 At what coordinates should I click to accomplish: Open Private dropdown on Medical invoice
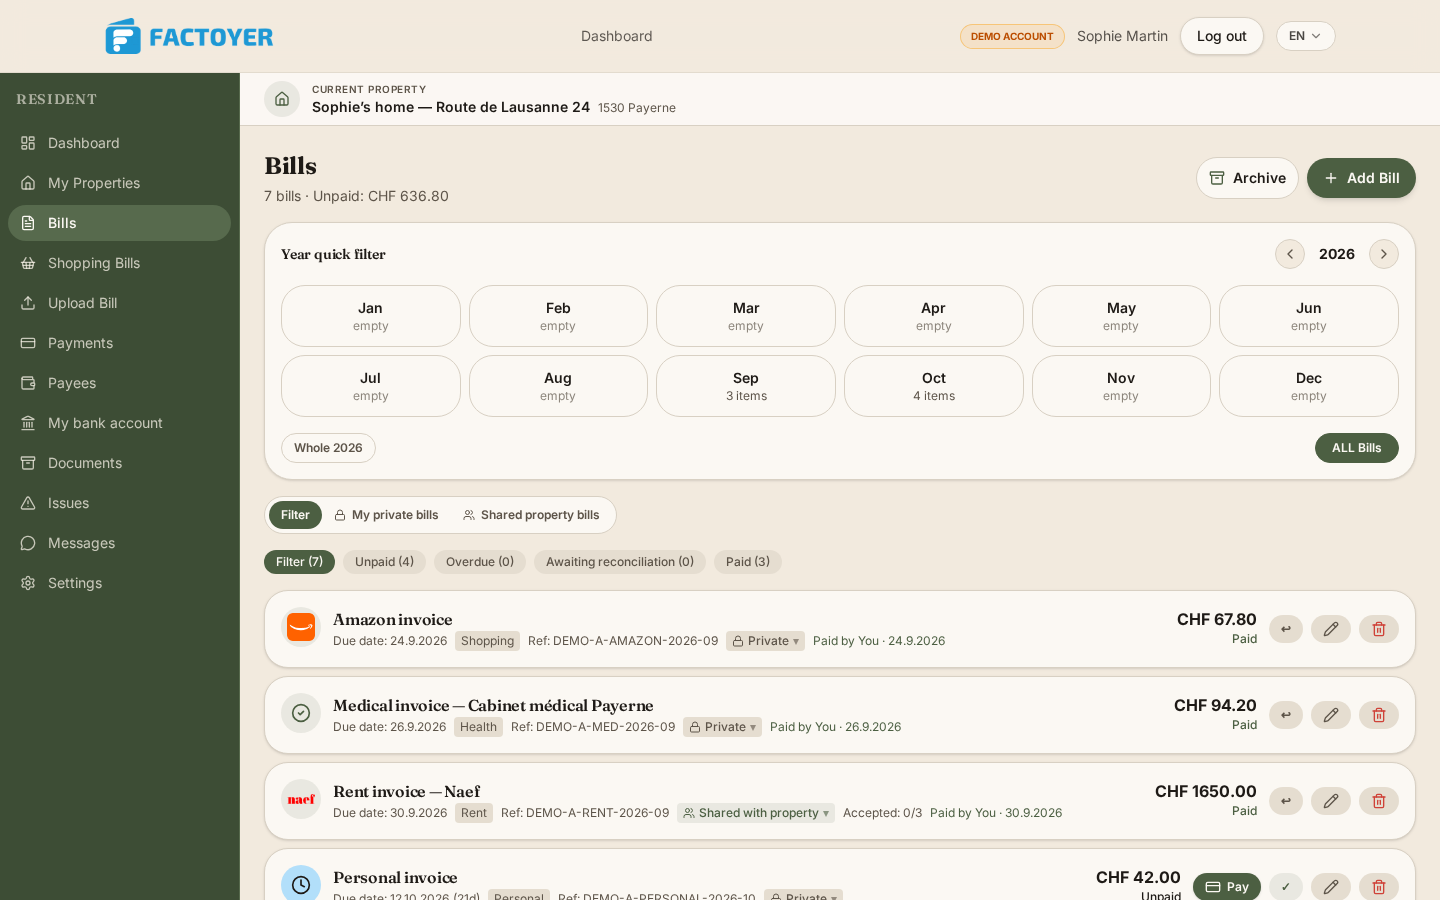tap(723, 727)
